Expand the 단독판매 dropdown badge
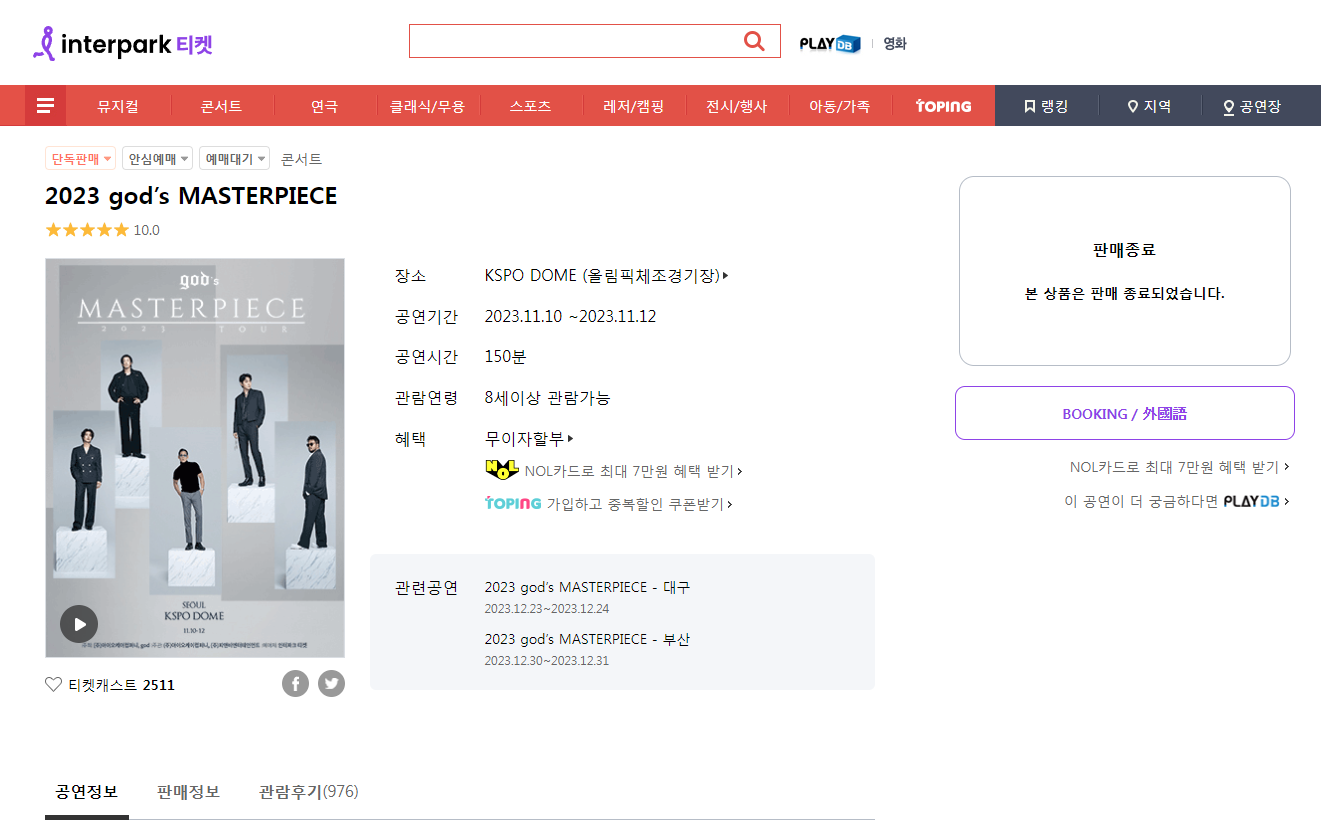Image resolution: width=1321 pixels, height=839 pixels. tap(80, 158)
